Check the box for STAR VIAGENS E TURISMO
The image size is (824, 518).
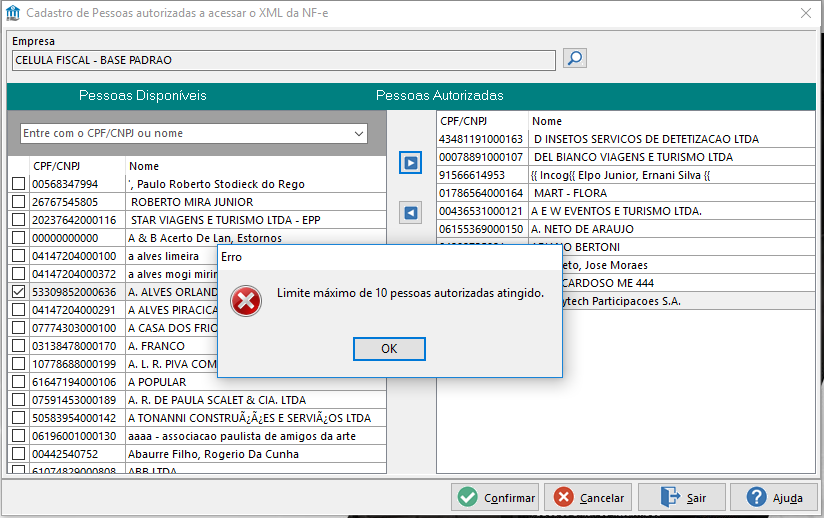point(18,220)
